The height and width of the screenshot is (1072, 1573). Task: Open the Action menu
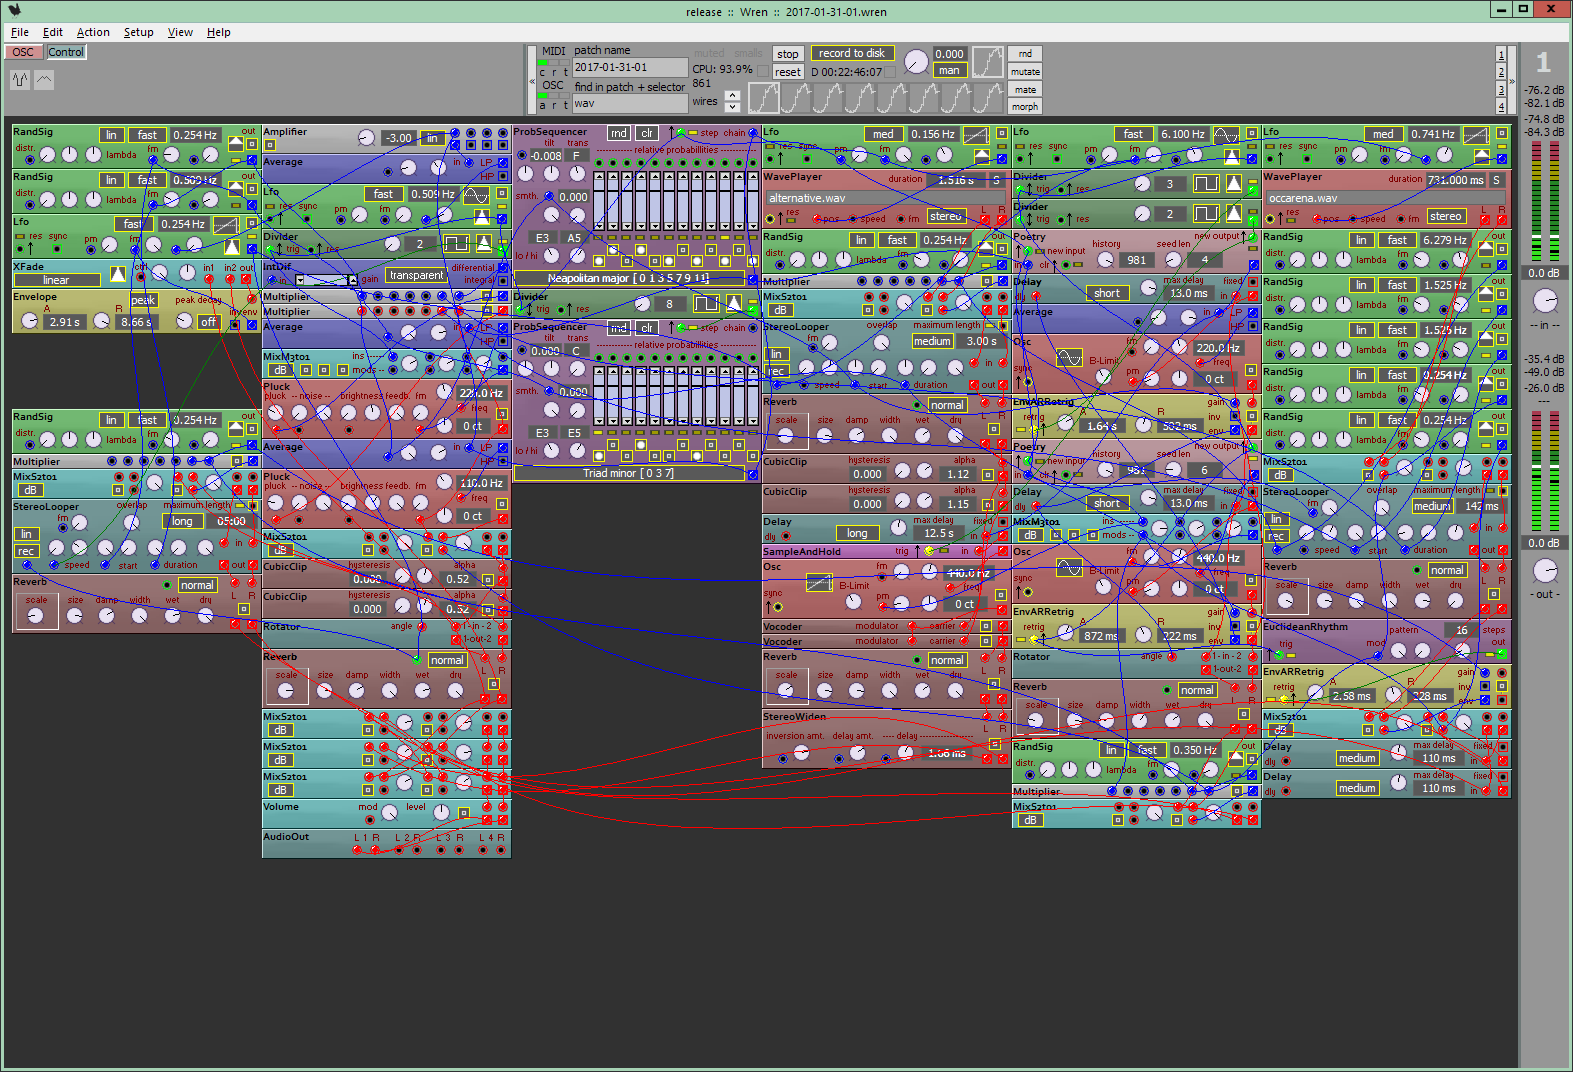[93, 32]
